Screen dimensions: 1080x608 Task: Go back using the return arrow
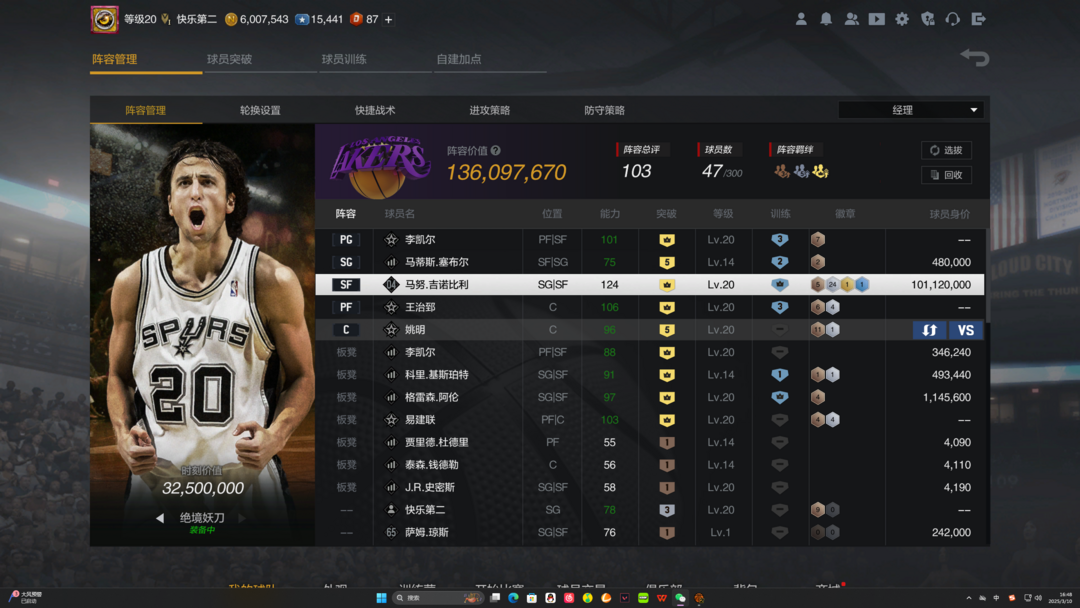click(975, 57)
